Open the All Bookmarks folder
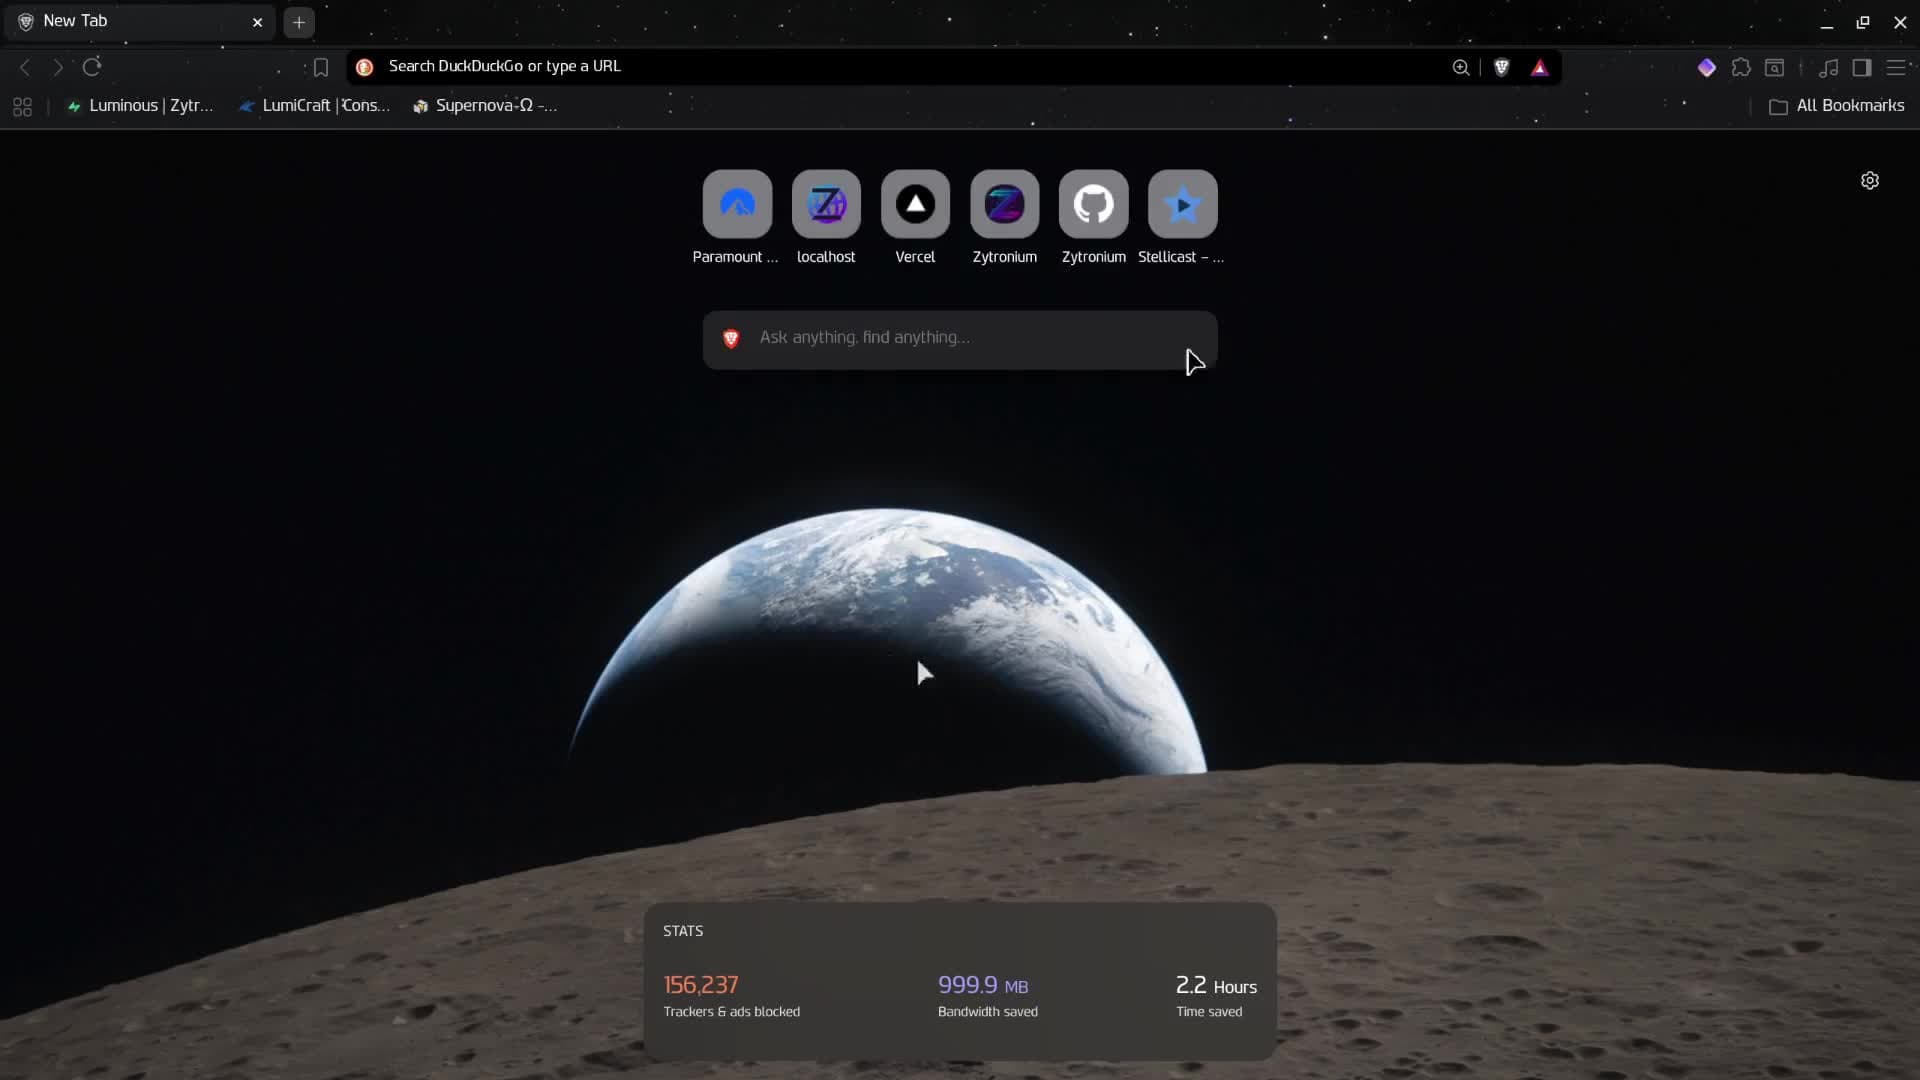 tap(1837, 106)
